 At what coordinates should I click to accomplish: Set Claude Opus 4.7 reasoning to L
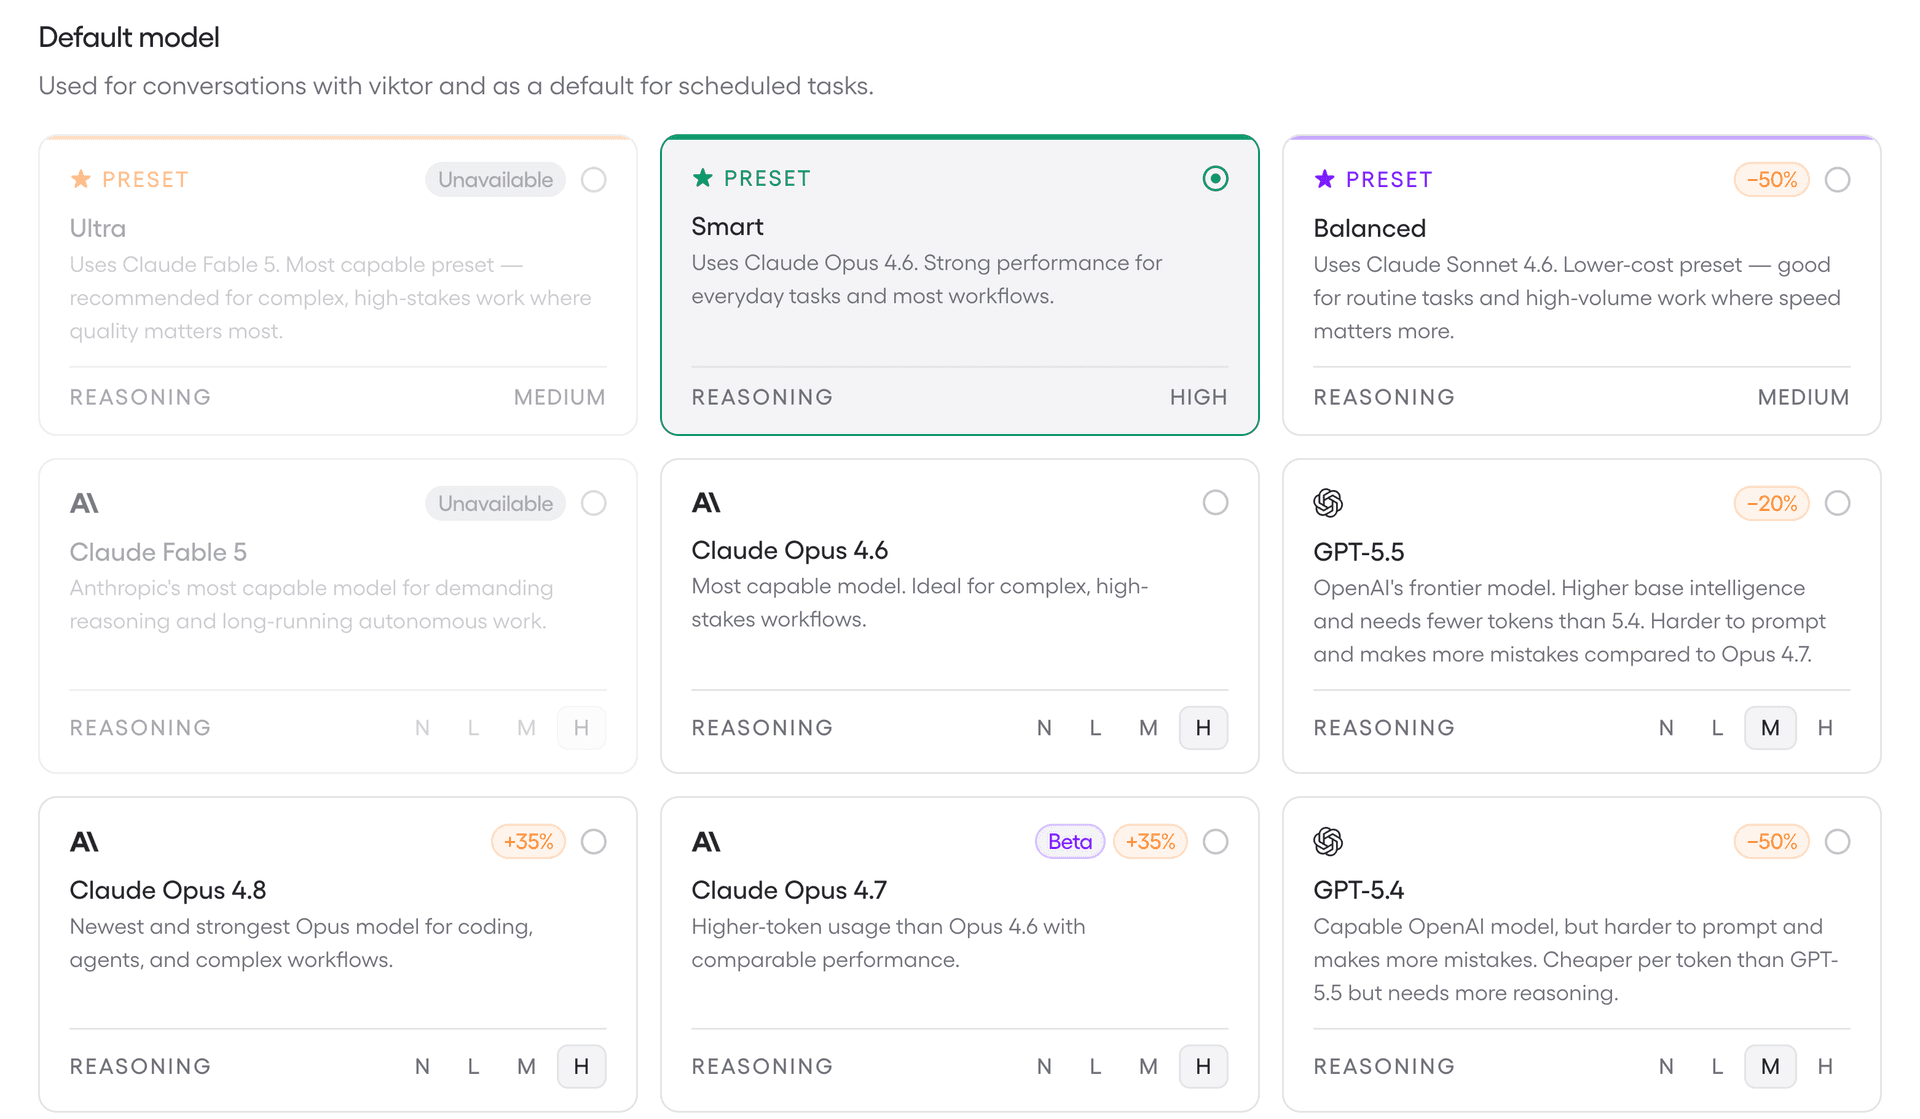click(1095, 1067)
